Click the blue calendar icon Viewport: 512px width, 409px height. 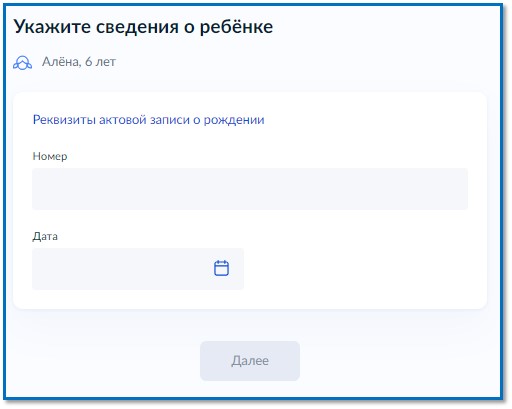coord(221,268)
